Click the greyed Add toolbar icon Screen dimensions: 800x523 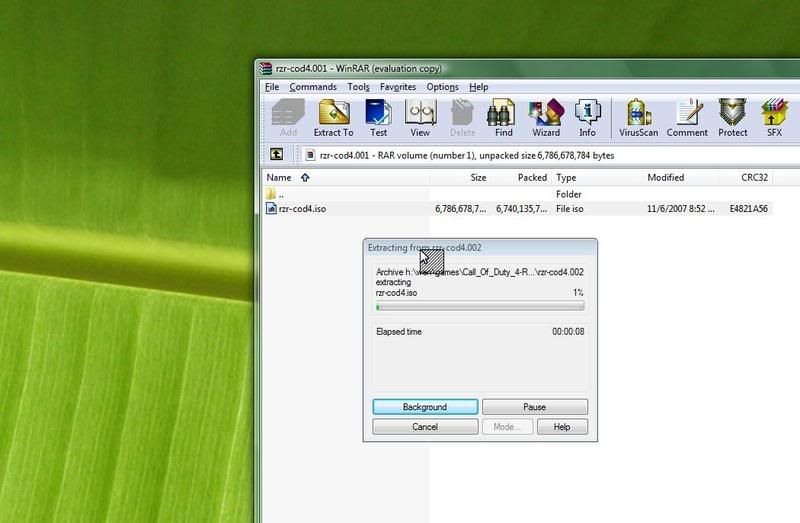[x=288, y=118]
